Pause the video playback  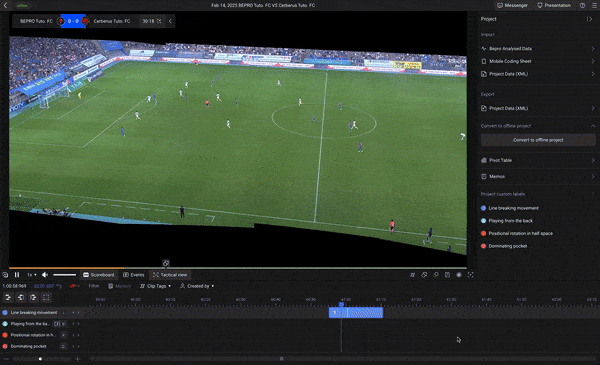pos(17,275)
